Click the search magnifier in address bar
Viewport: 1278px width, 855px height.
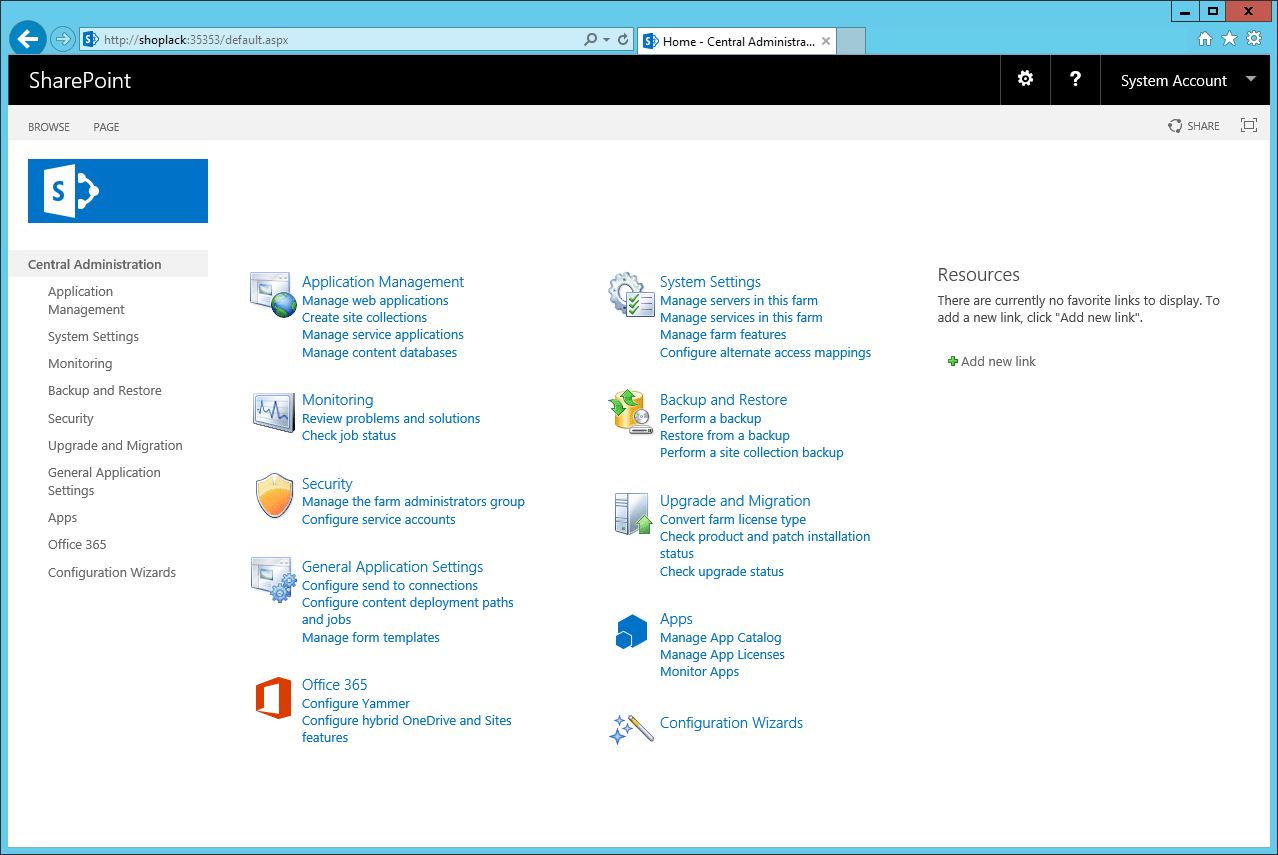click(x=591, y=40)
